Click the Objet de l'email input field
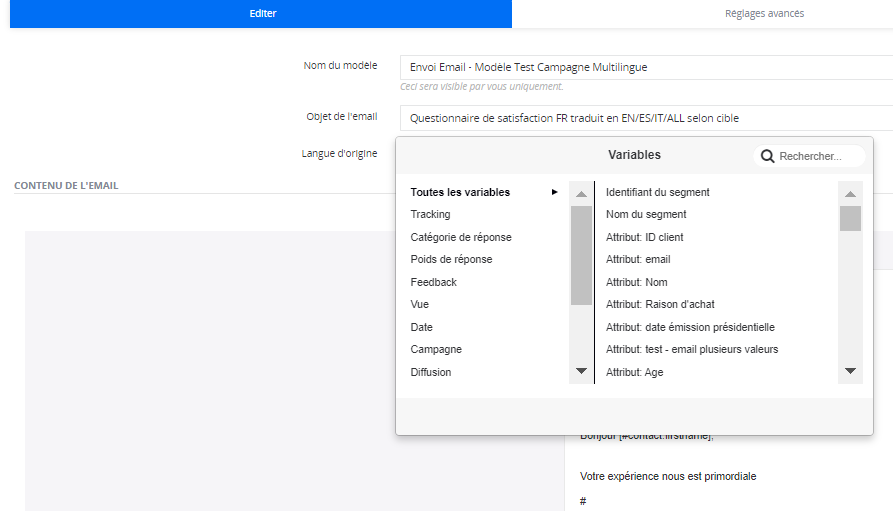This screenshot has height=511, width=893. click(x=645, y=118)
